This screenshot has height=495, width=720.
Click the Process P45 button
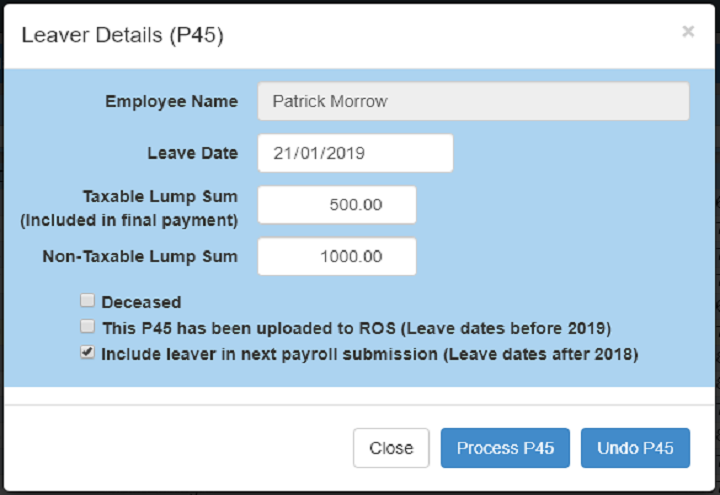pyautogui.click(x=505, y=448)
